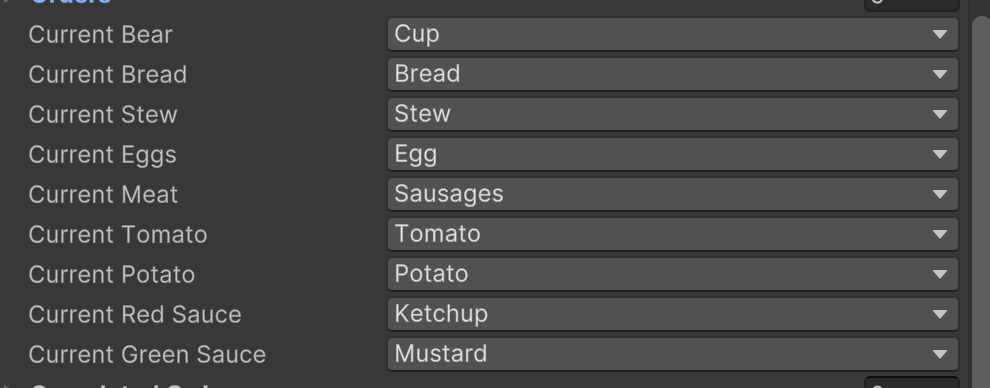The height and width of the screenshot is (388, 990).
Task: Open the Current Tomato dropdown
Action: (673, 234)
